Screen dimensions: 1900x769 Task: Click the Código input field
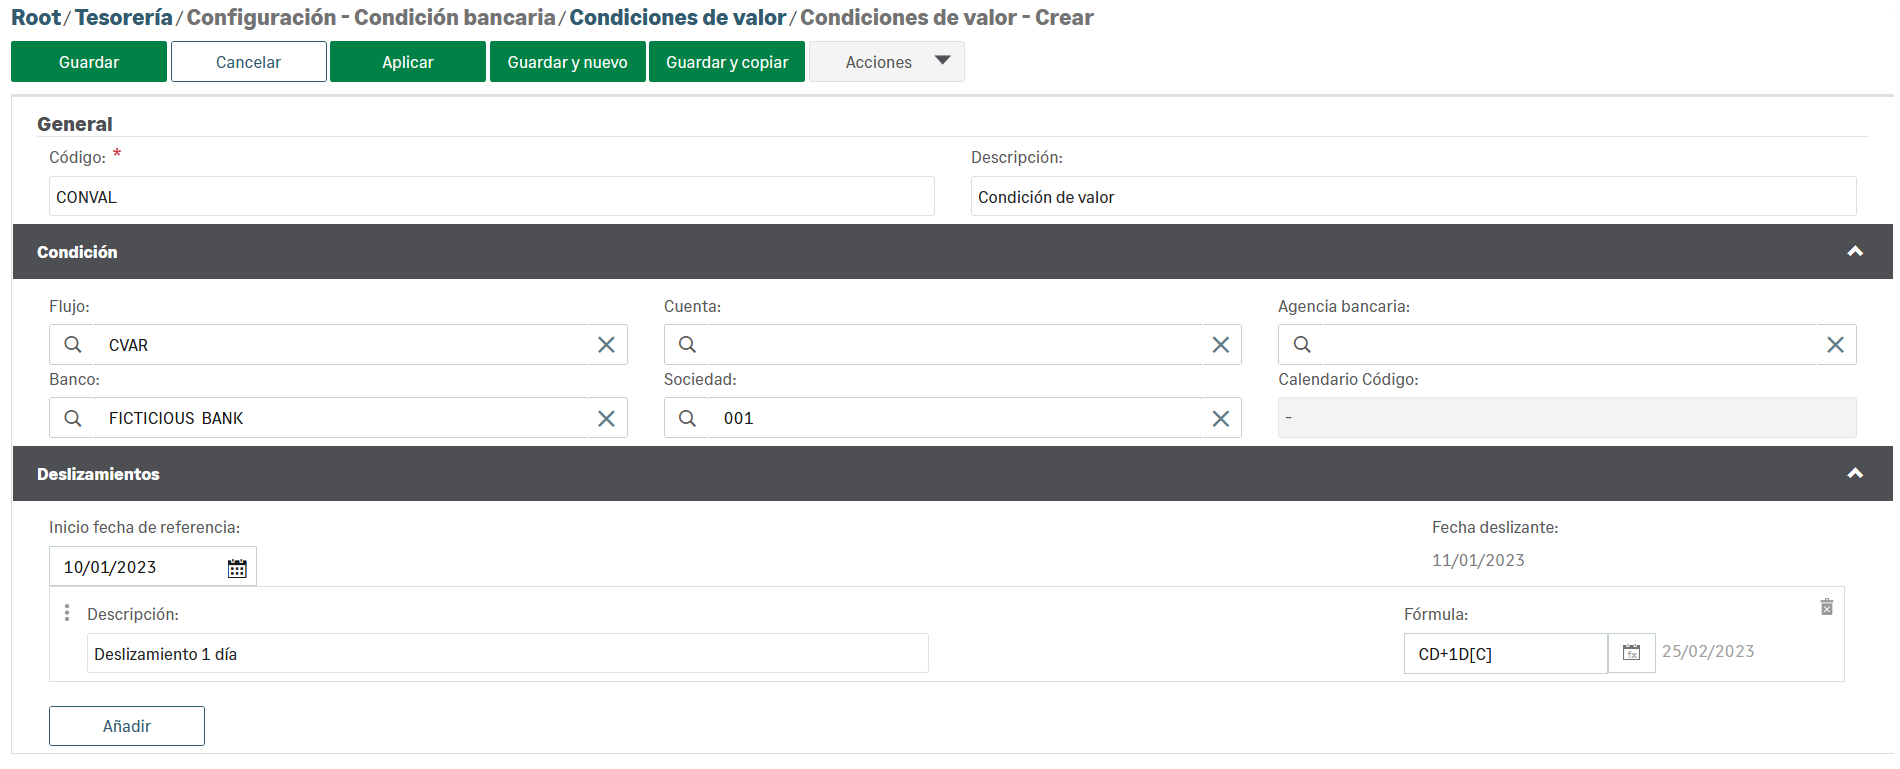tap(491, 197)
